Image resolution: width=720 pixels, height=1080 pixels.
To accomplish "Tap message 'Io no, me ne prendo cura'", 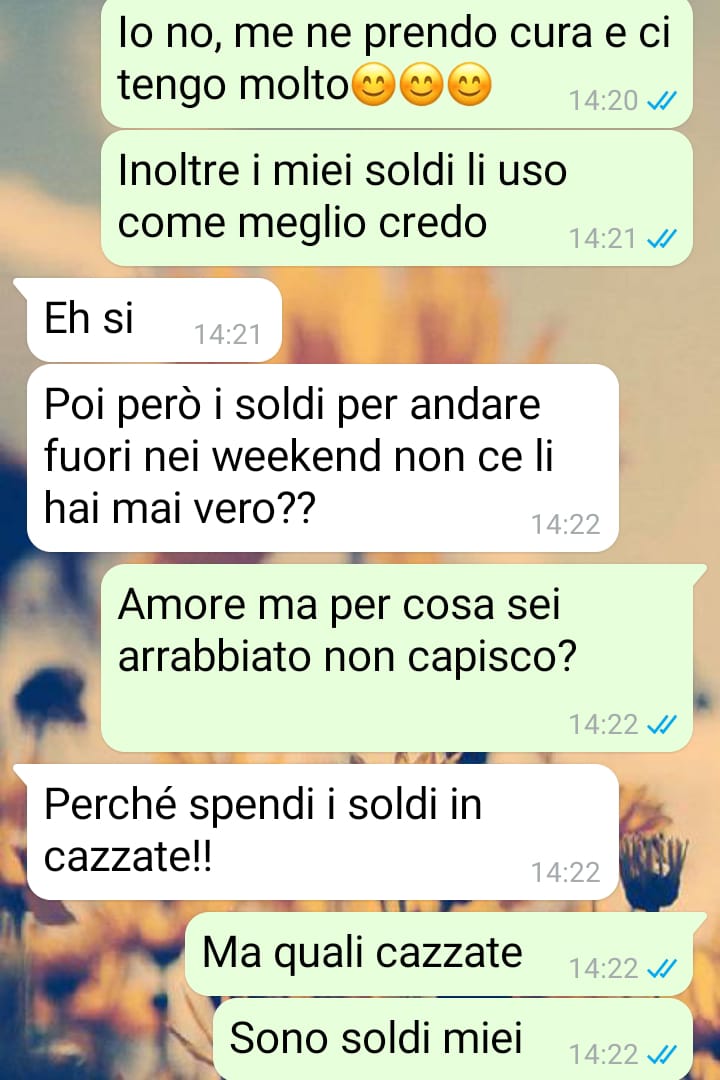I will (x=397, y=62).
